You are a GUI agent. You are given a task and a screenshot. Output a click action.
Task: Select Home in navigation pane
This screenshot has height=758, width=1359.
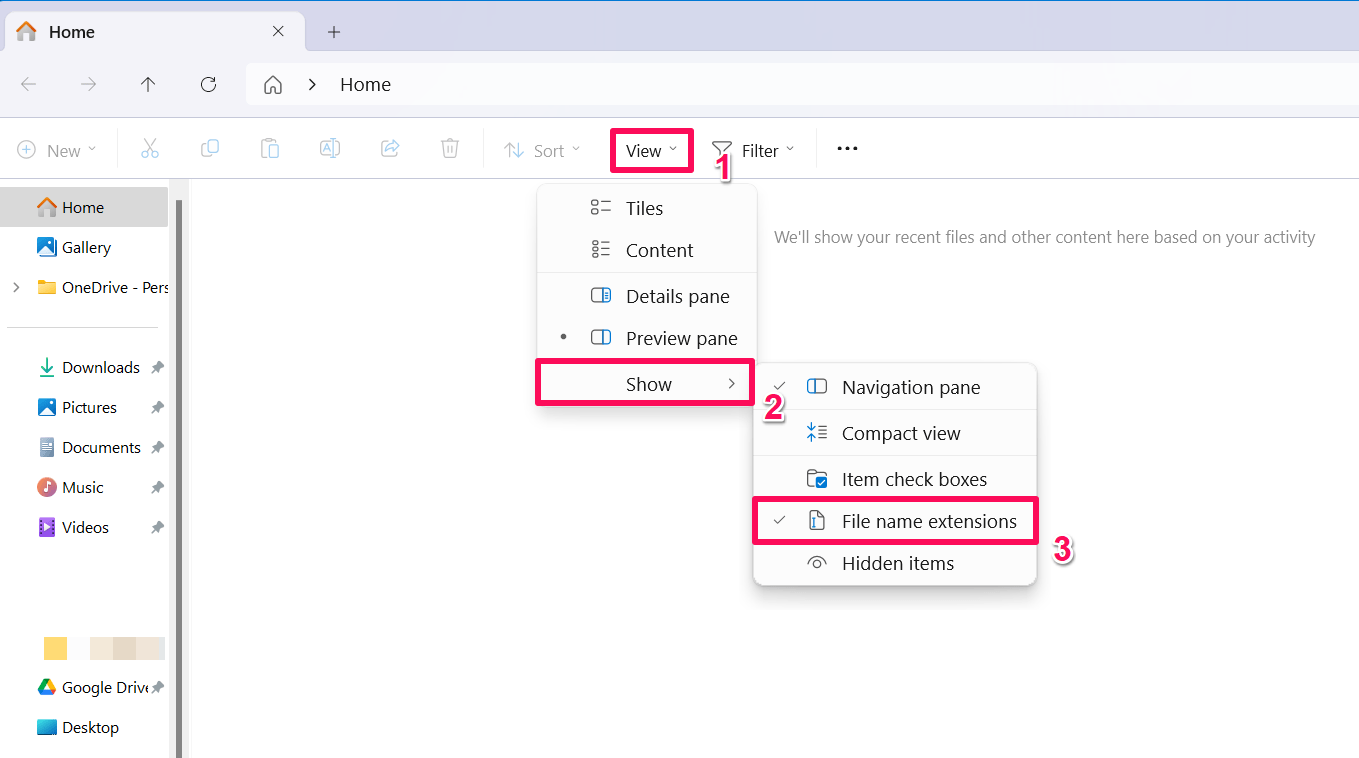[x=84, y=207]
